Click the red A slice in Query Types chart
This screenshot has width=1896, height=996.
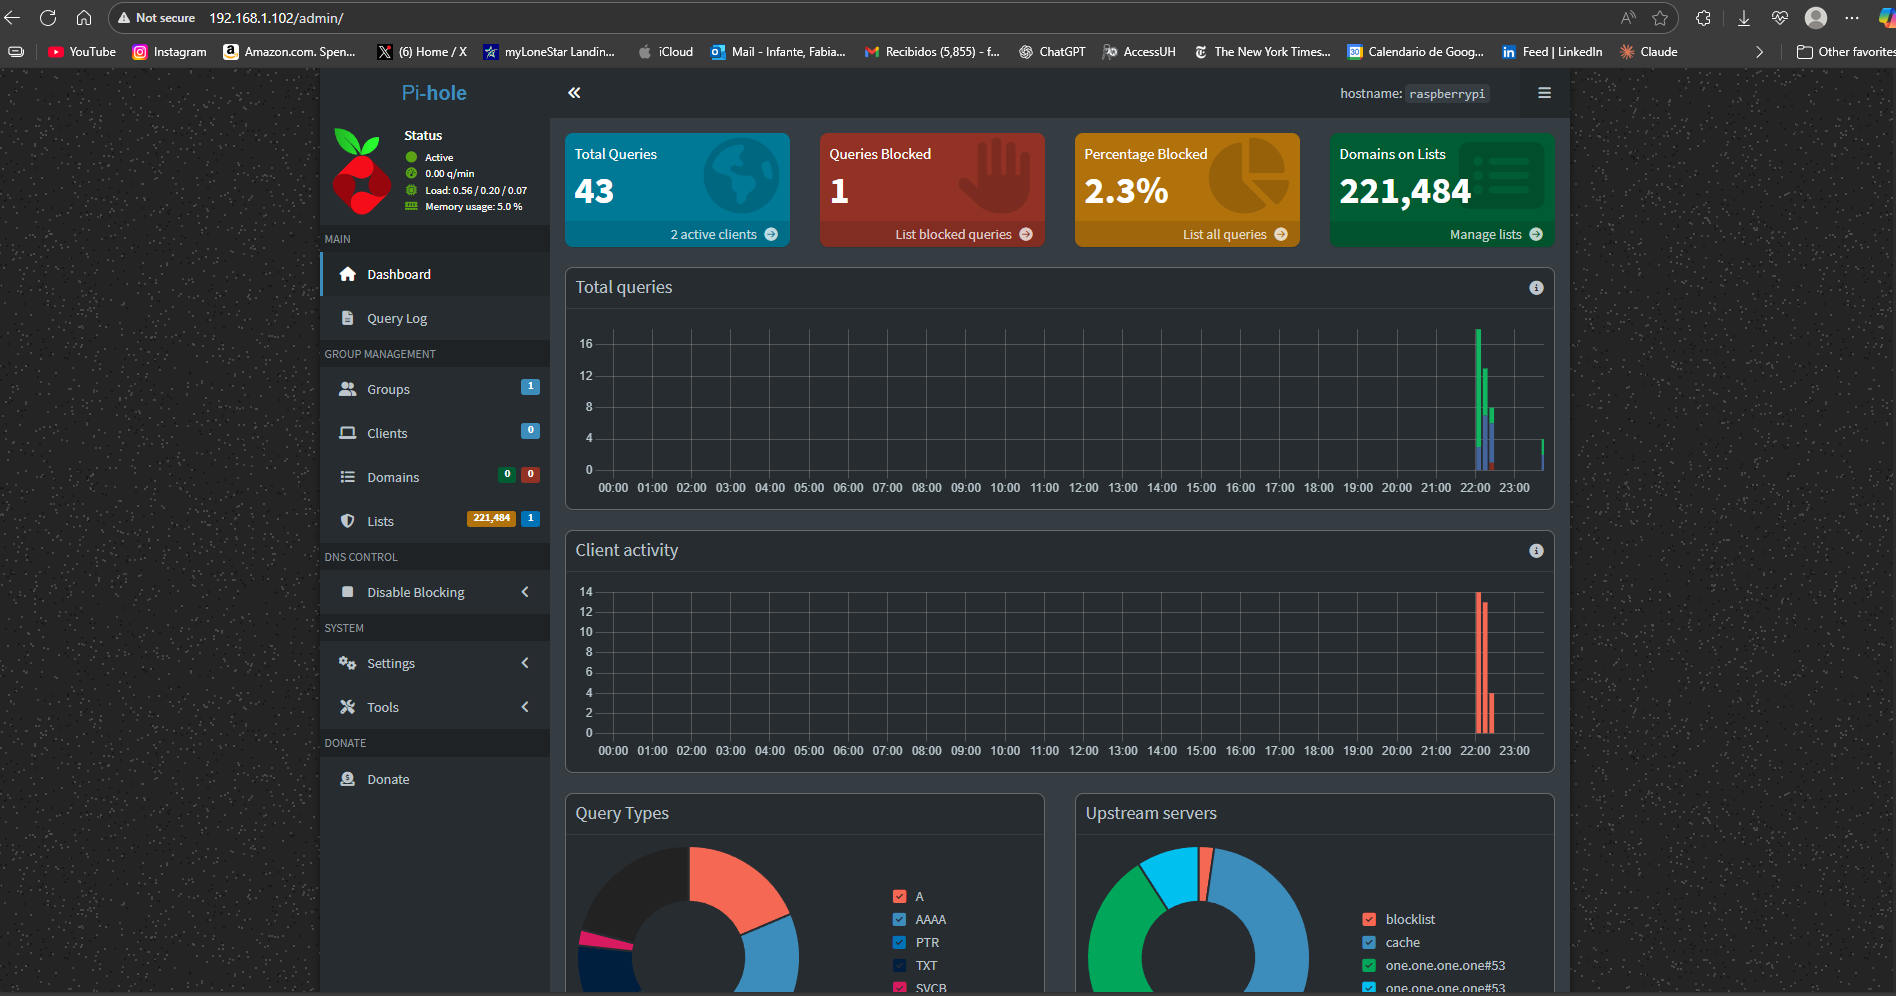(733, 884)
